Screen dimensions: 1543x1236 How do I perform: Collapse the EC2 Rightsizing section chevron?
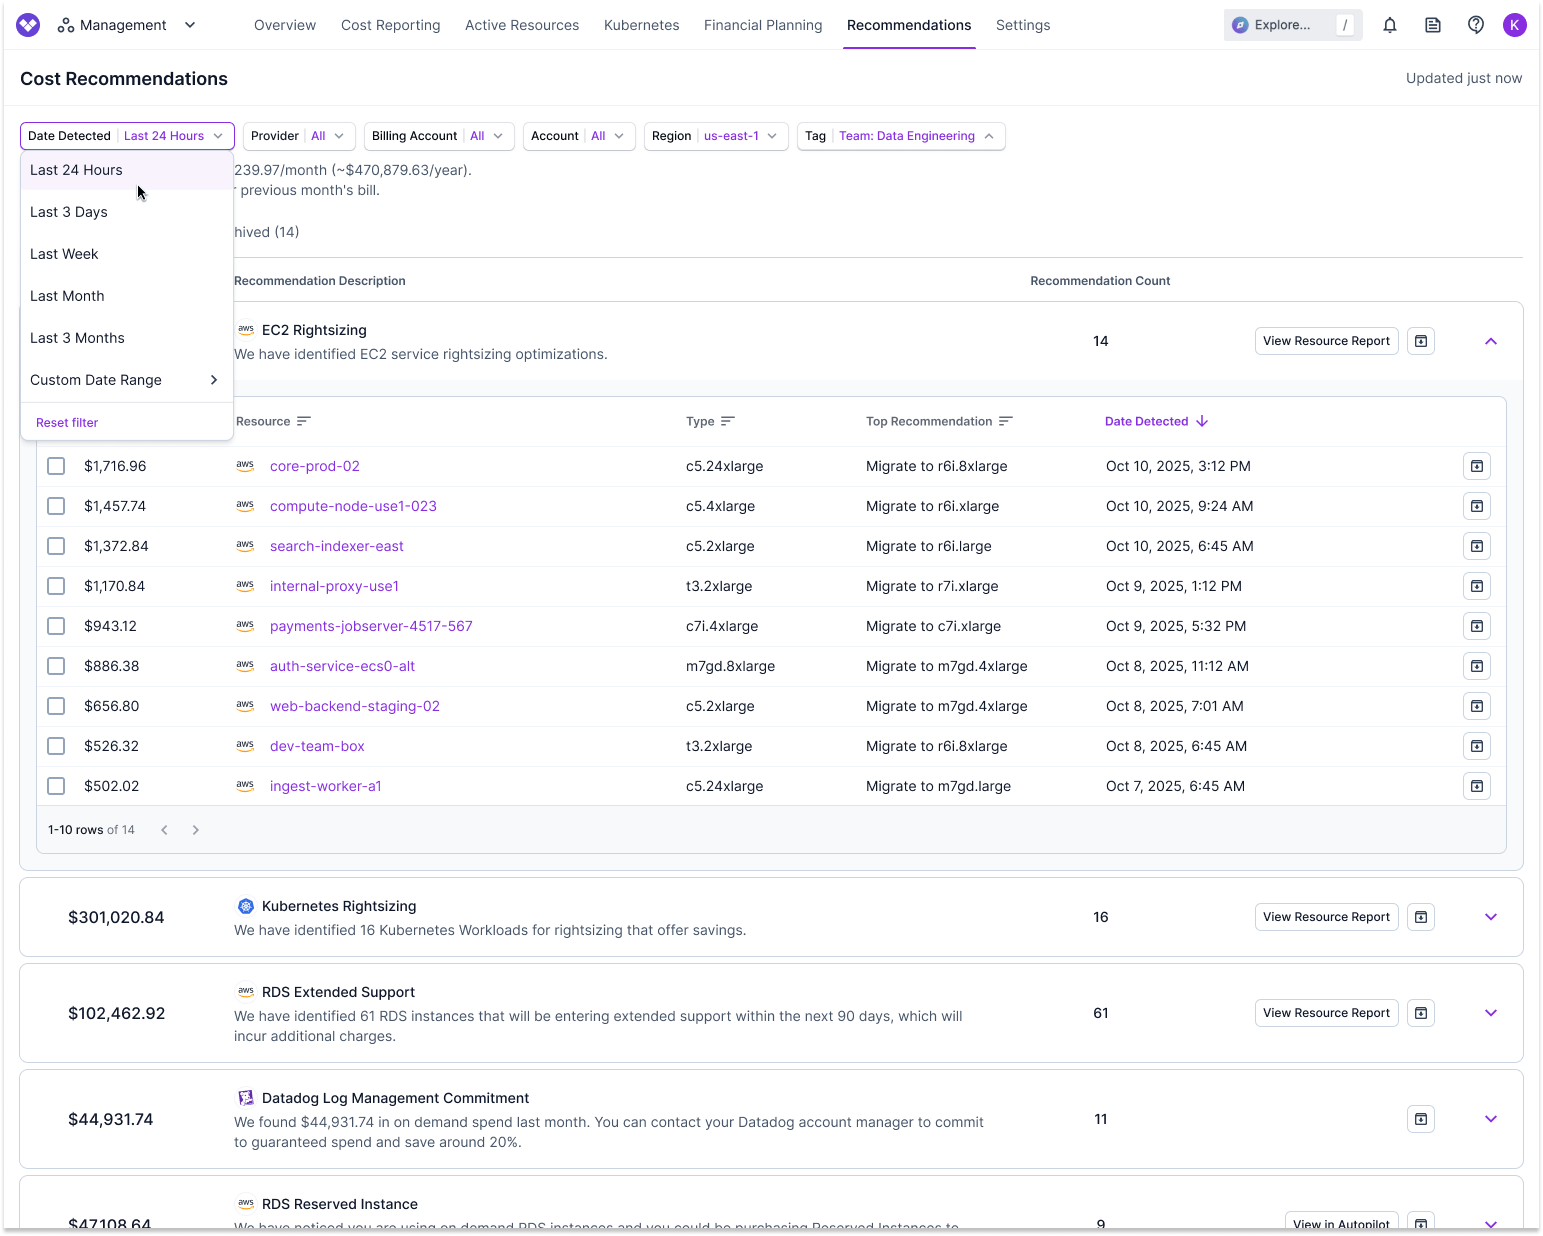pos(1491,341)
